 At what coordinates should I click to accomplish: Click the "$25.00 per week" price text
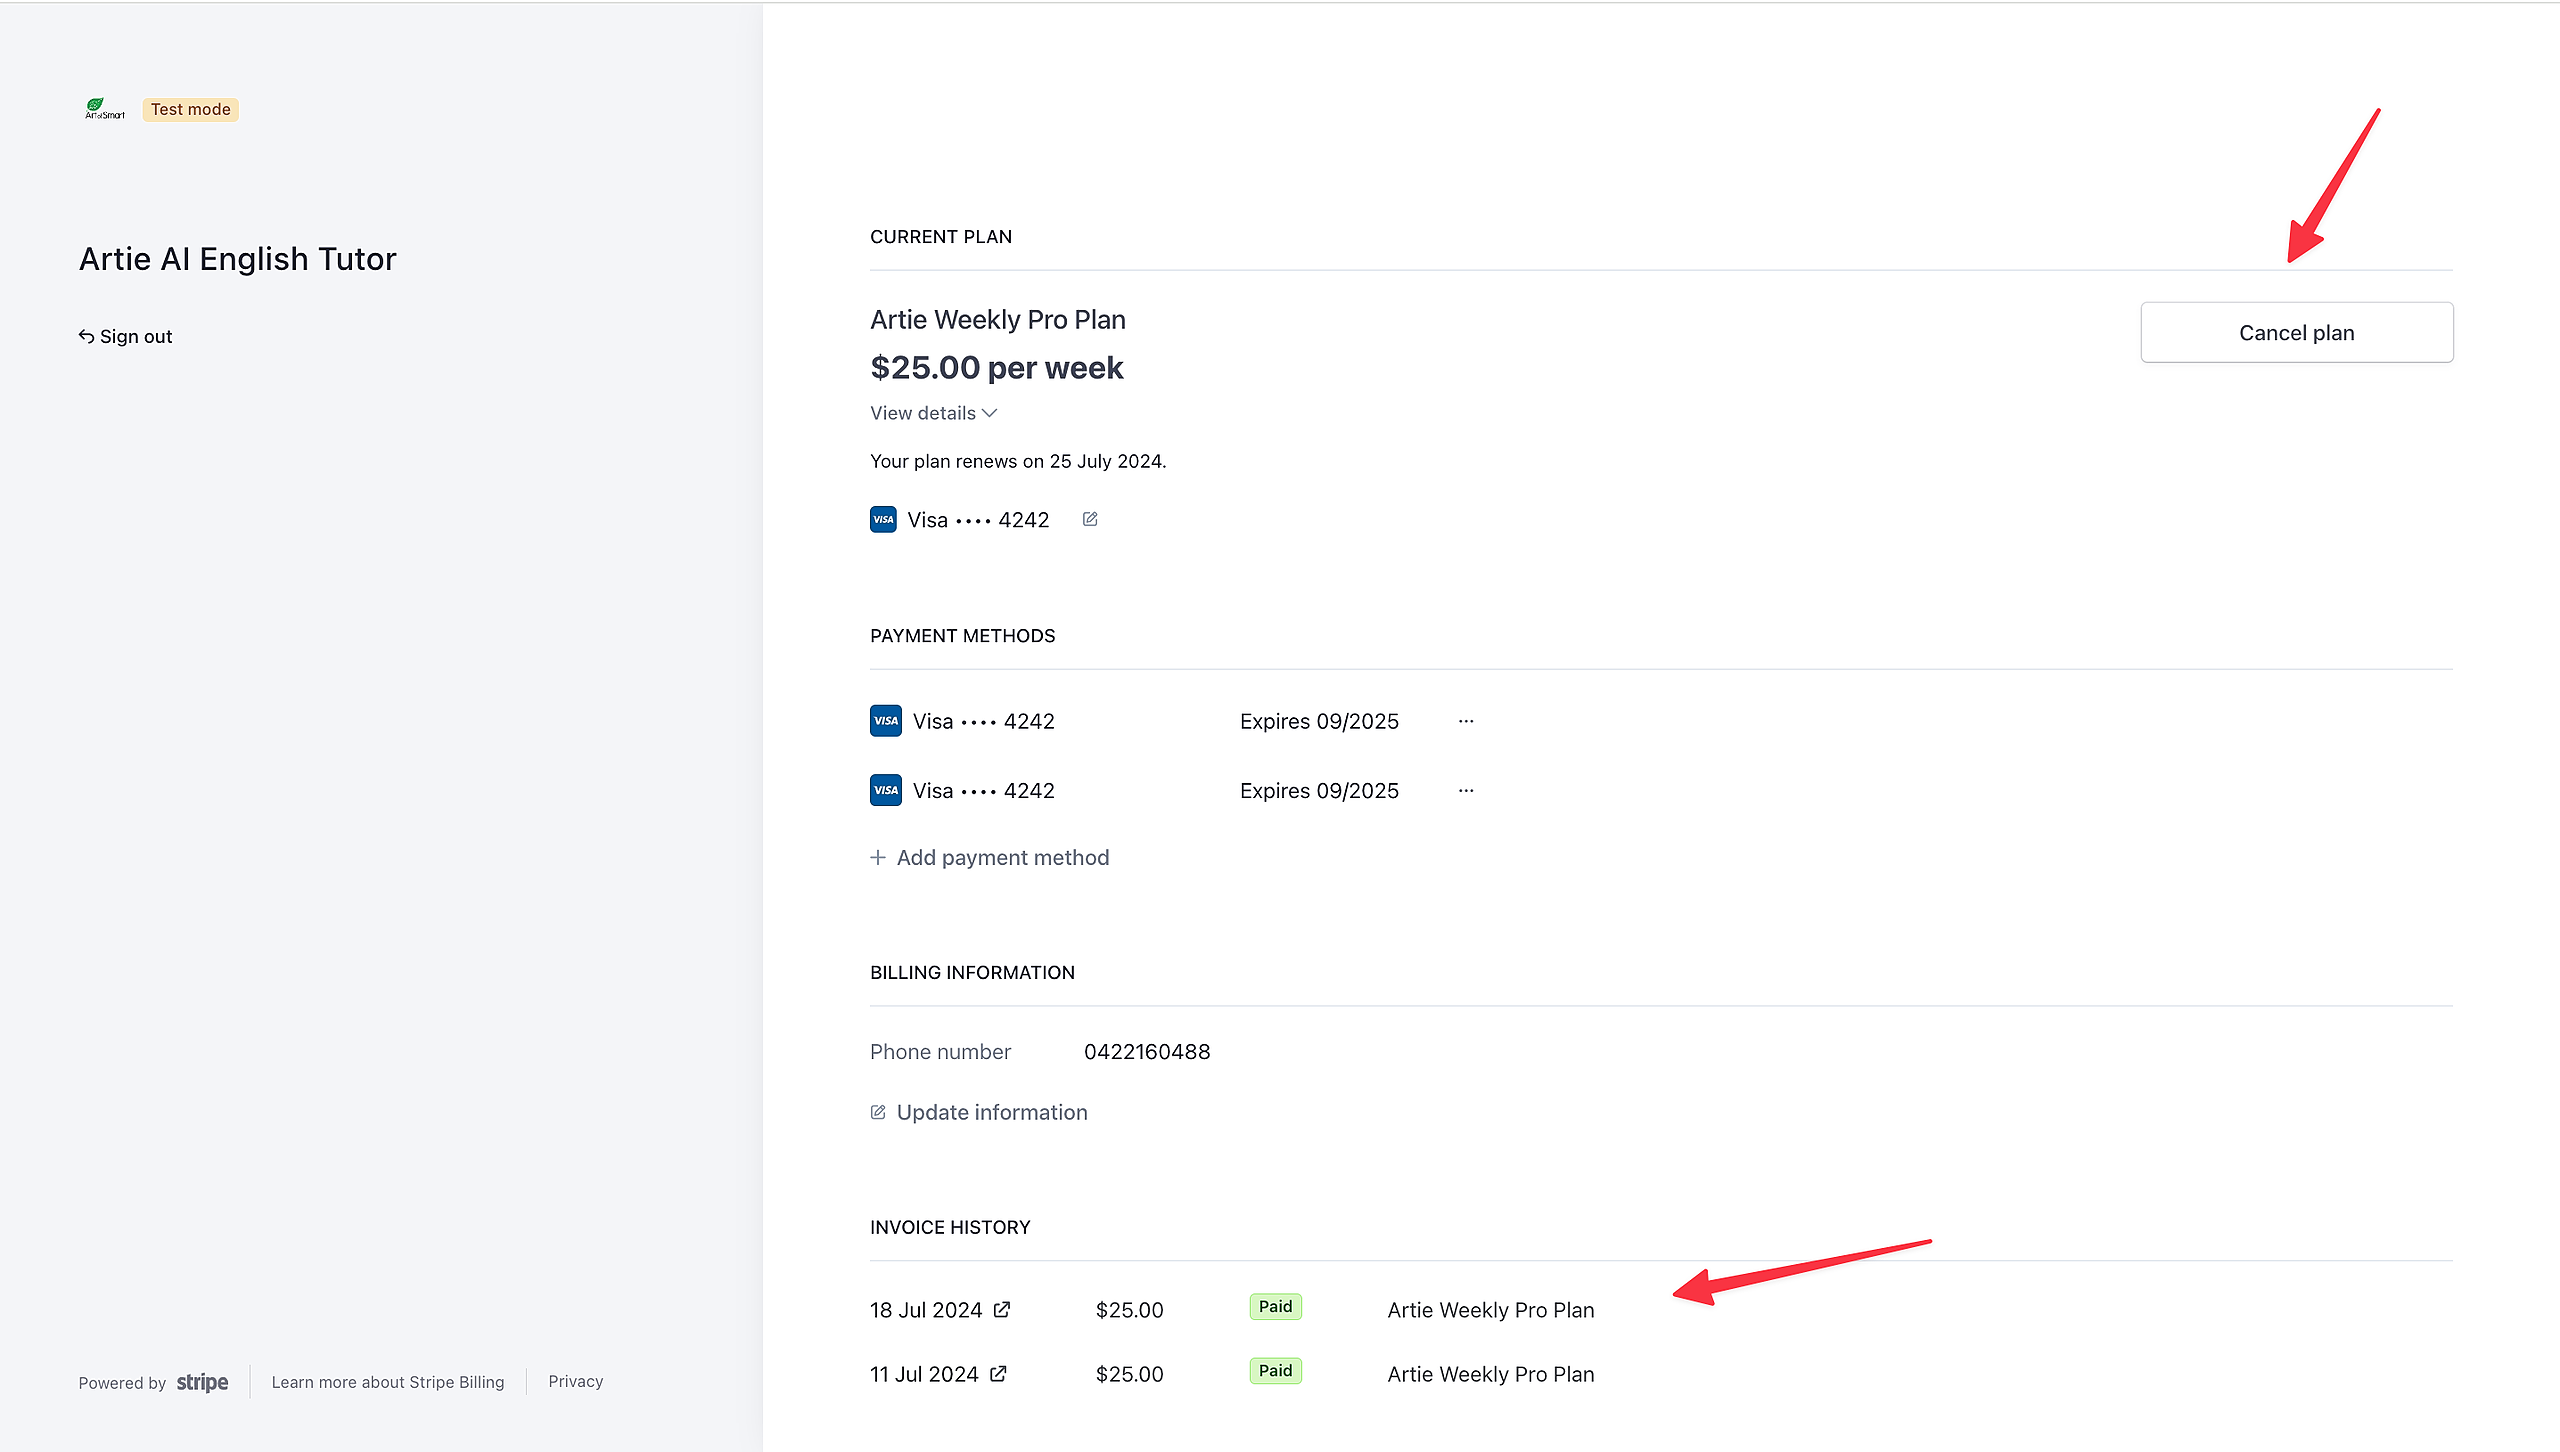click(997, 368)
